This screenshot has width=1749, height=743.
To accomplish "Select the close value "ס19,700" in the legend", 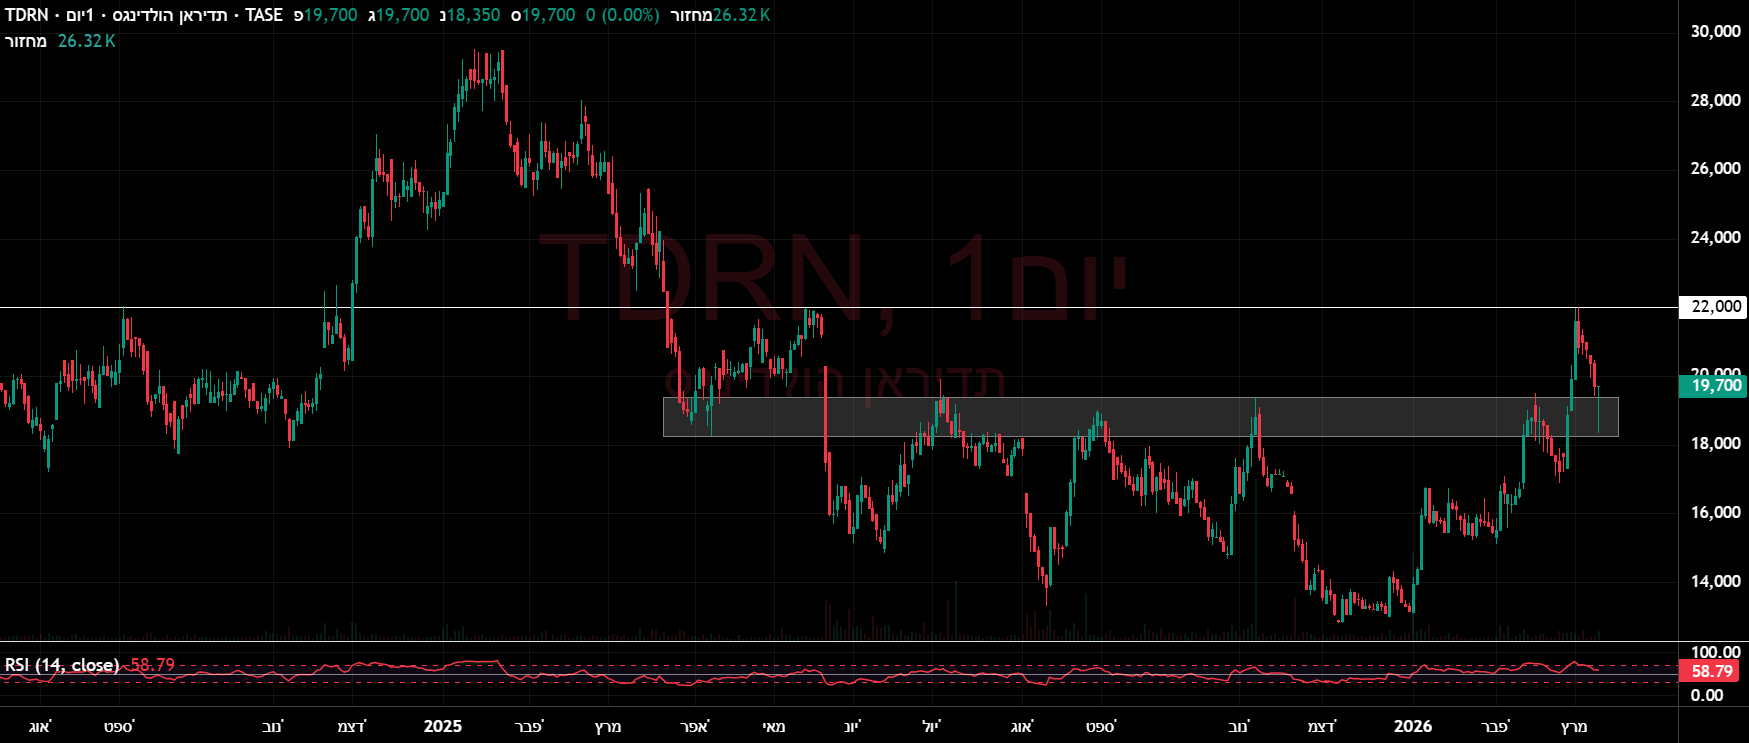I will click(x=543, y=15).
